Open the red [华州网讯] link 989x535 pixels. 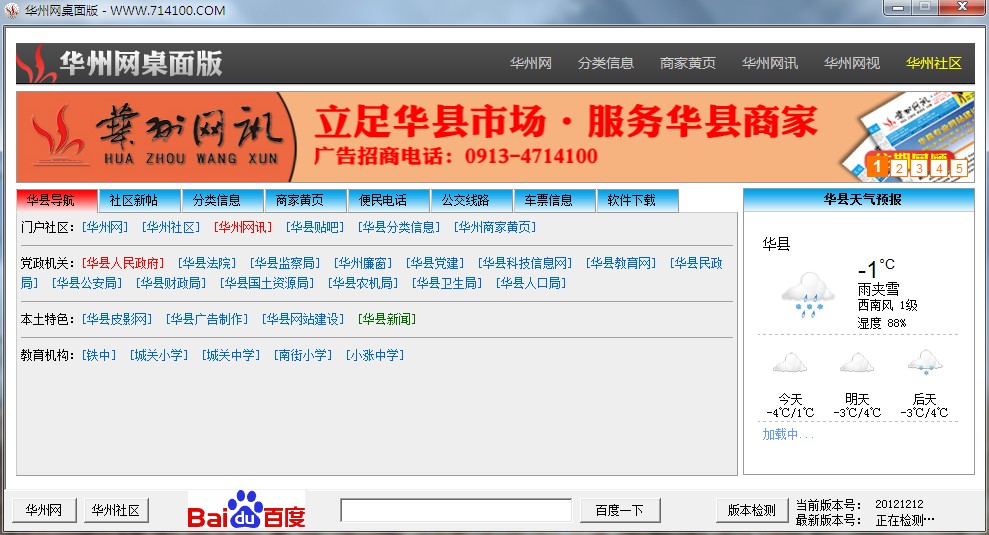(243, 227)
